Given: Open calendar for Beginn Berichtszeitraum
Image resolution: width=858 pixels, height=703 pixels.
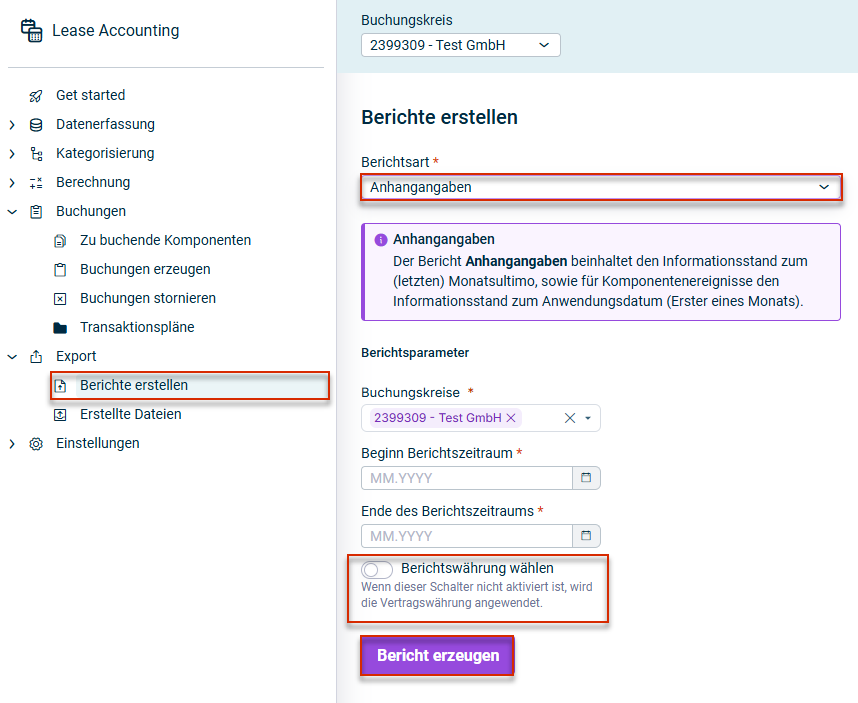Looking at the screenshot, I should (586, 478).
